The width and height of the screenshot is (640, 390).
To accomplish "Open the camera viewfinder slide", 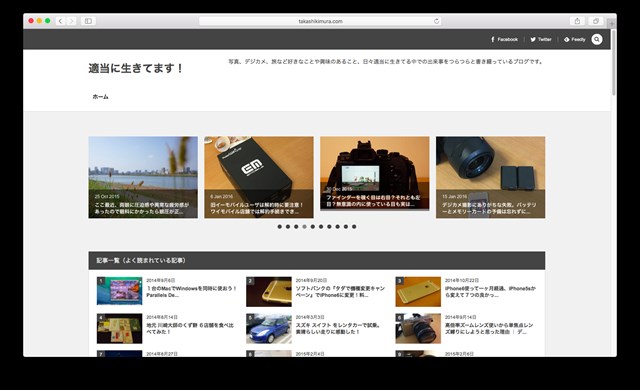I will pyautogui.click(x=375, y=173).
